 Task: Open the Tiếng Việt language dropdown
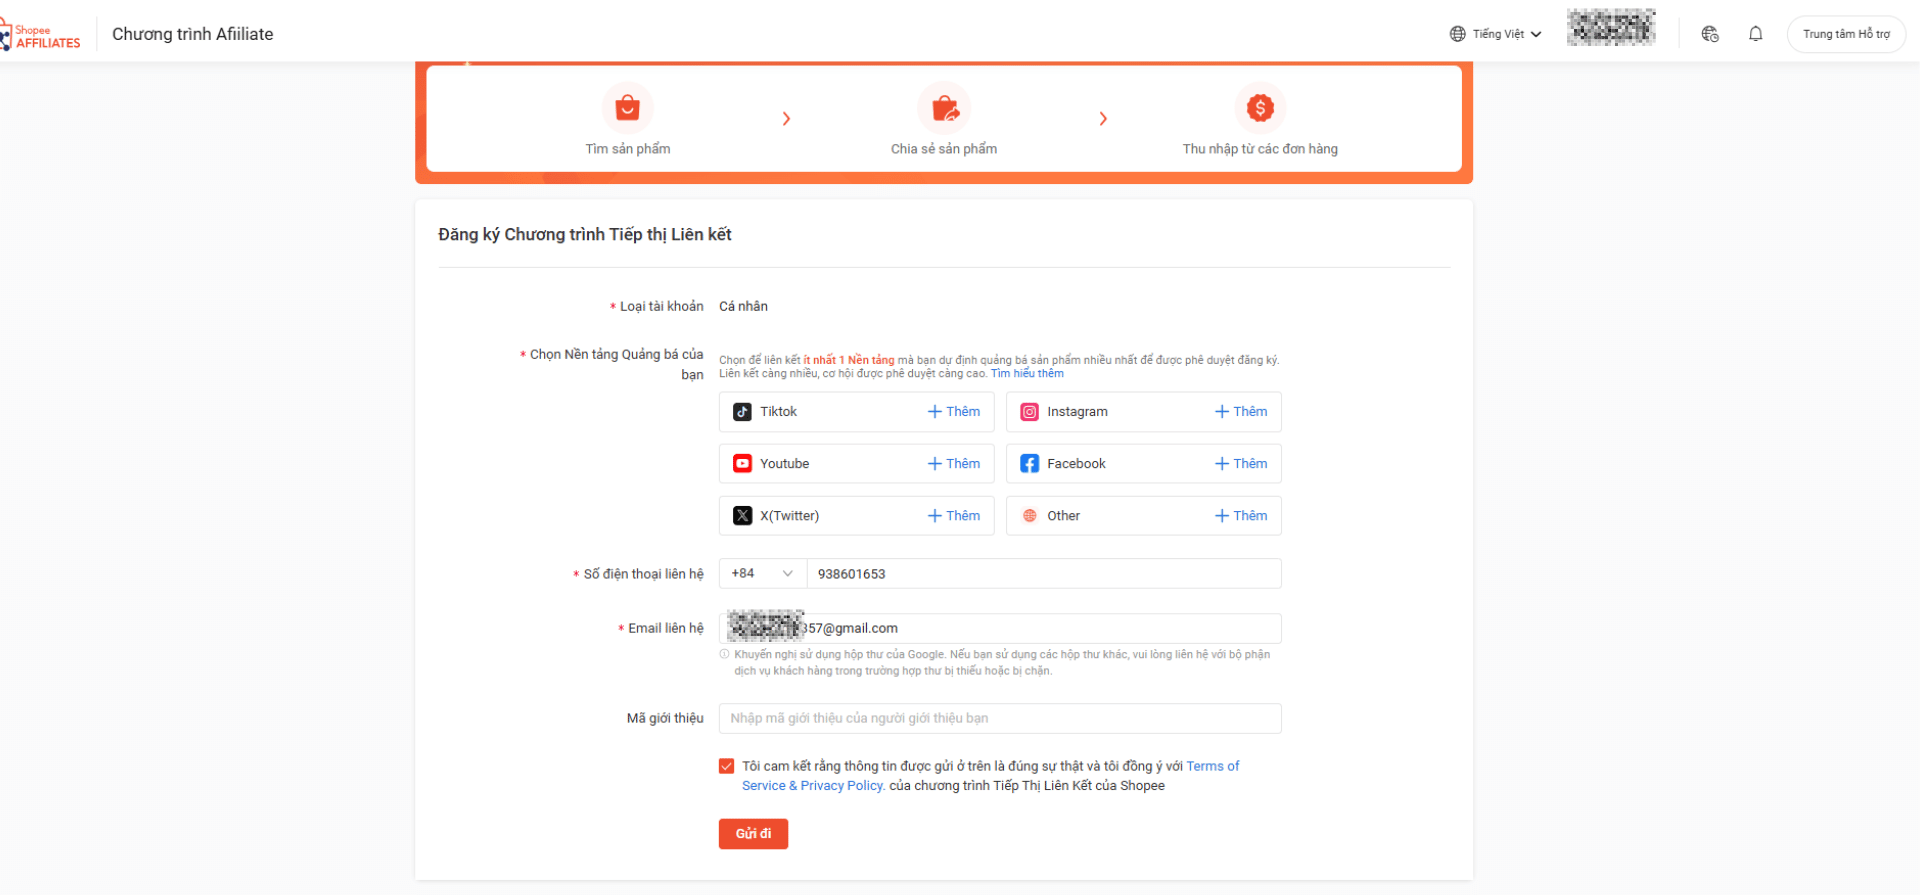[1496, 34]
